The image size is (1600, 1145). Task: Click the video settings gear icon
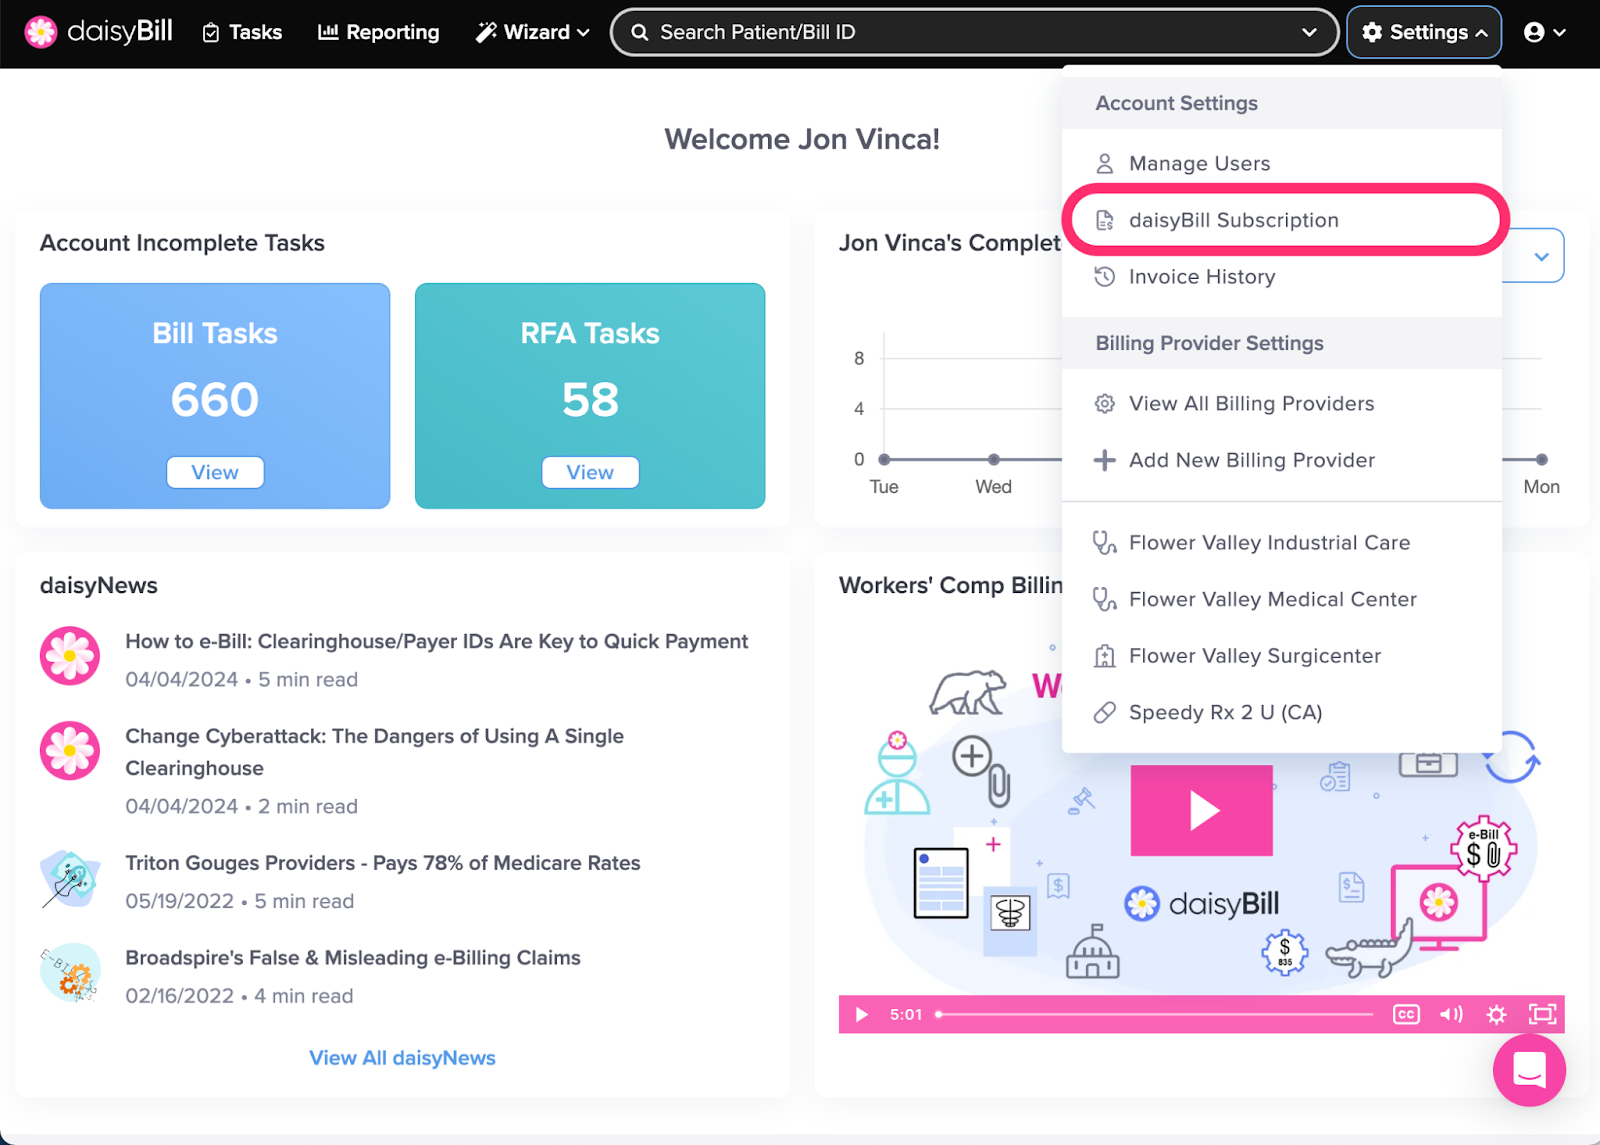[1496, 1015]
